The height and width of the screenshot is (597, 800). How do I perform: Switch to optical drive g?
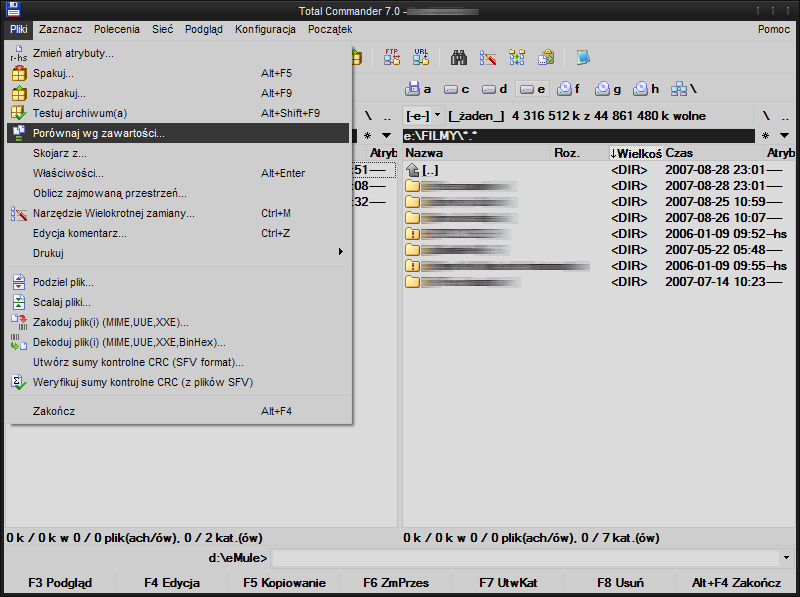pos(608,89)
